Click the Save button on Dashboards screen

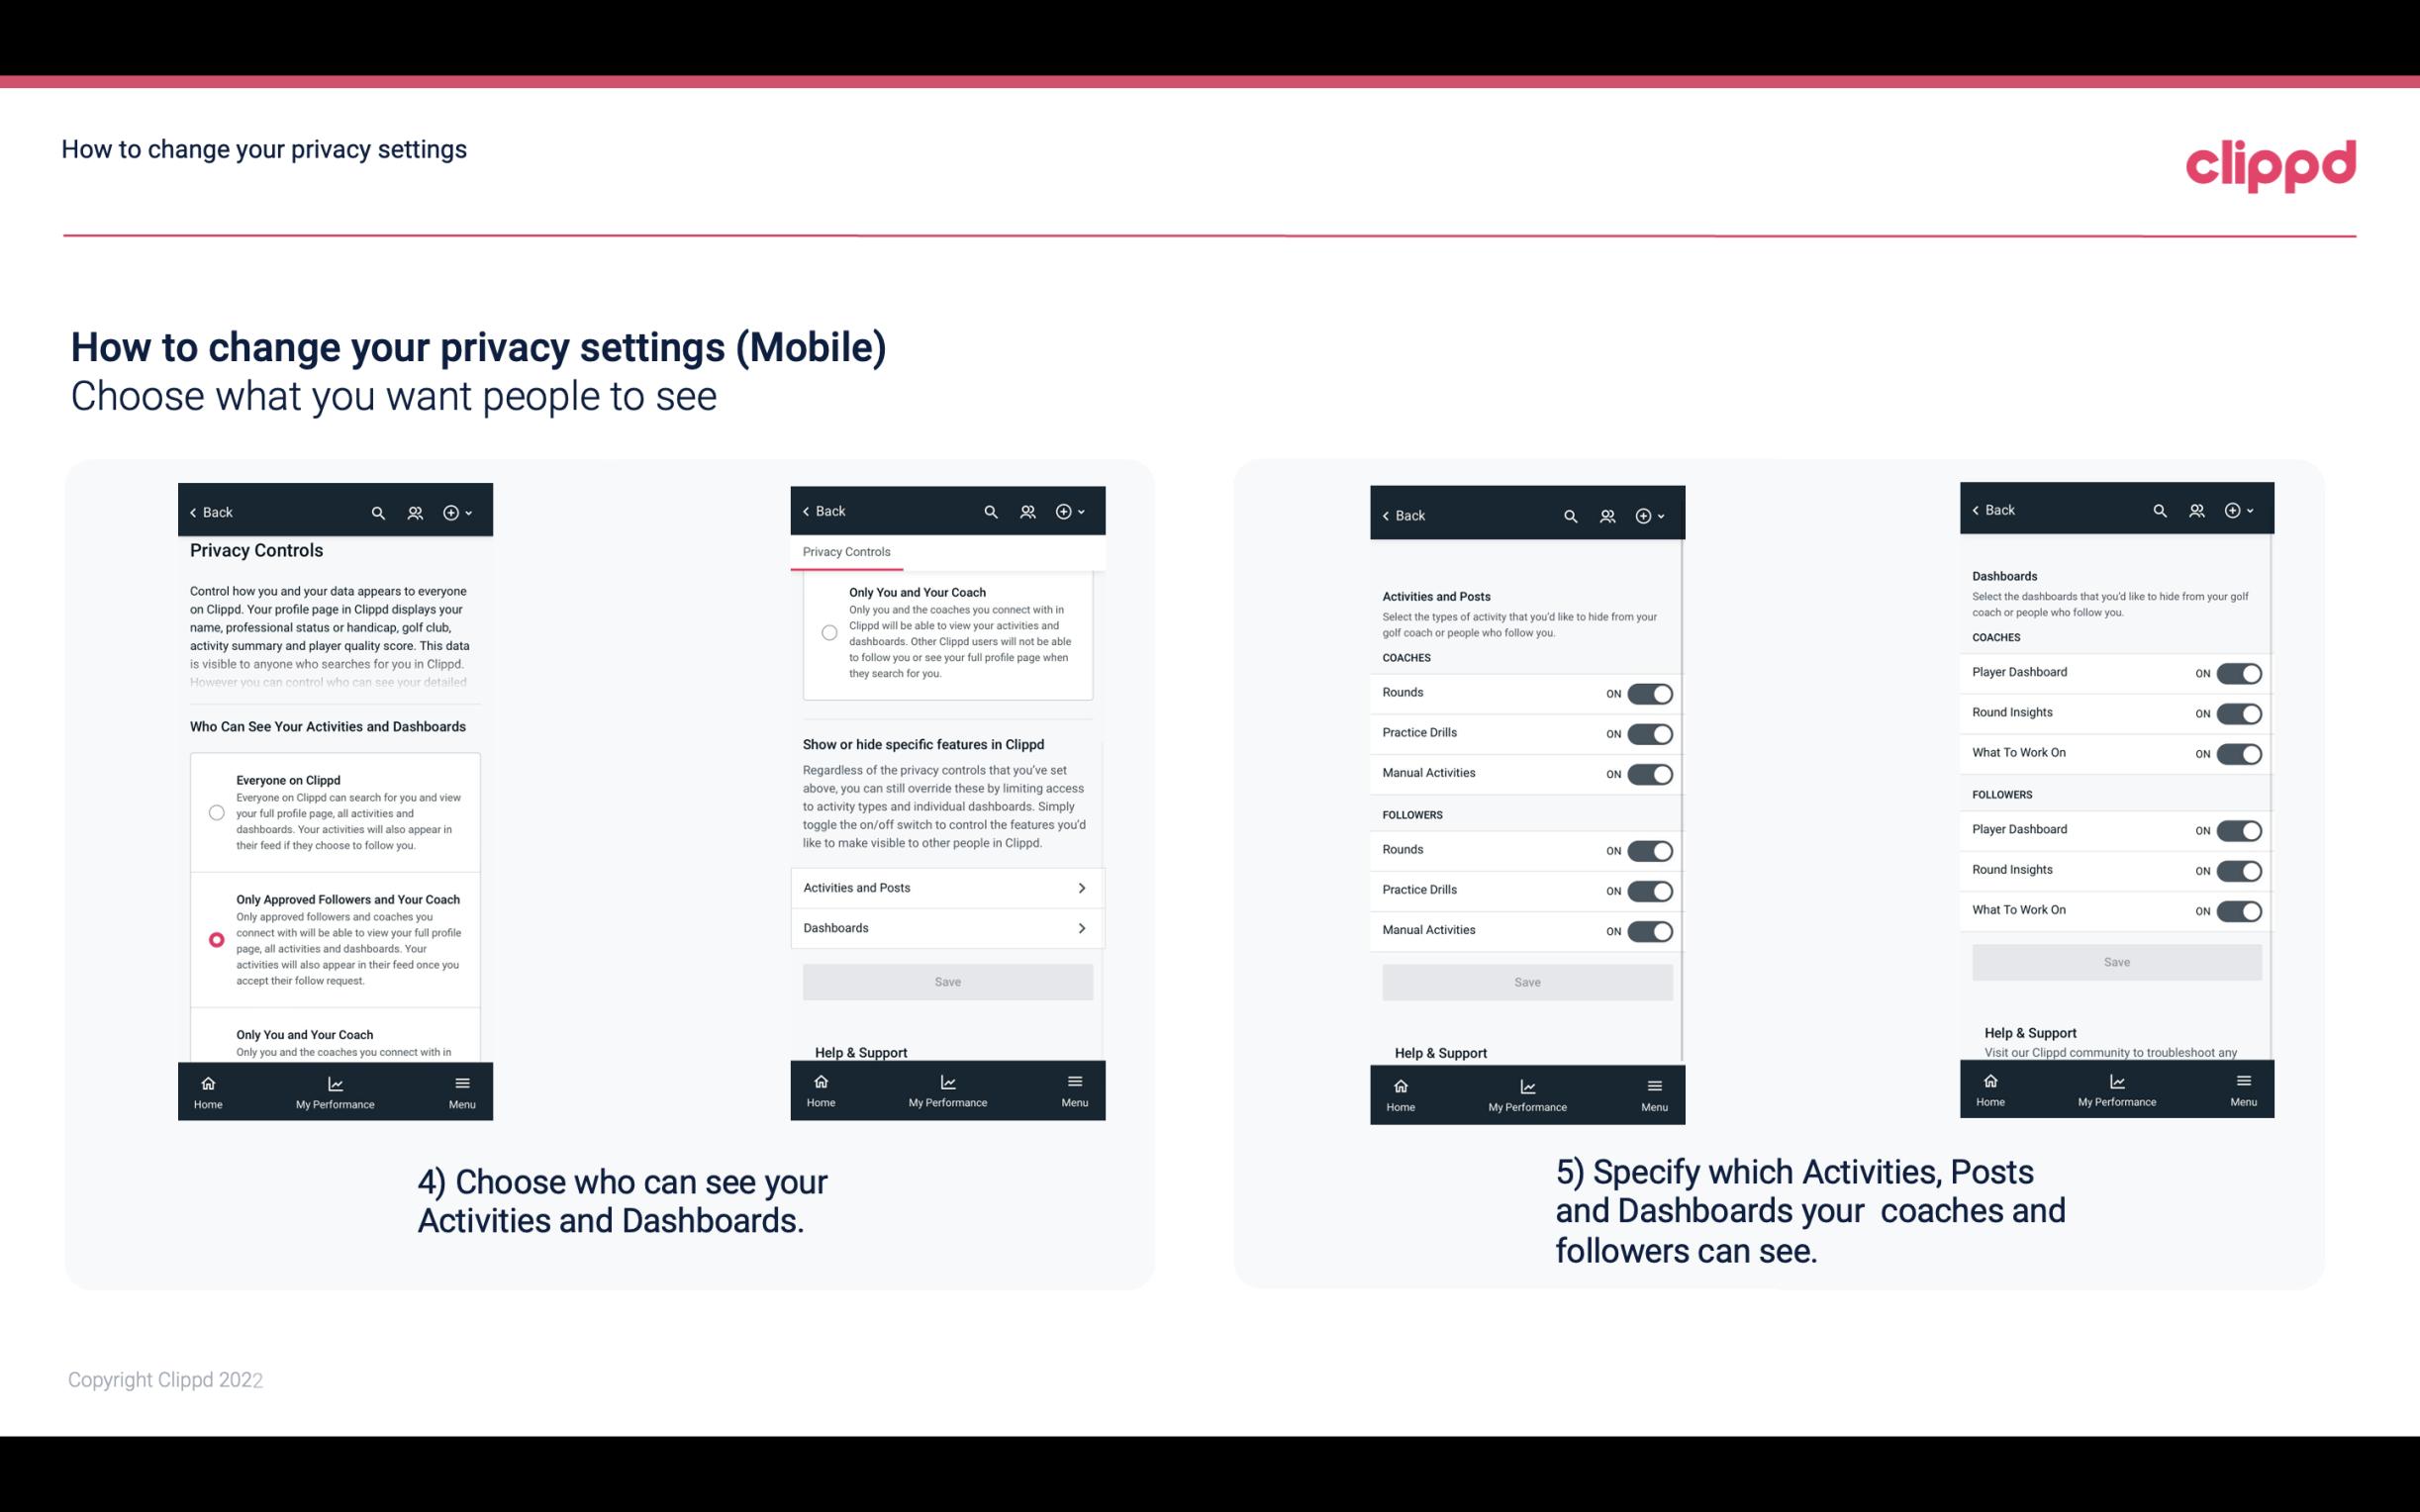coord(2115,962)
